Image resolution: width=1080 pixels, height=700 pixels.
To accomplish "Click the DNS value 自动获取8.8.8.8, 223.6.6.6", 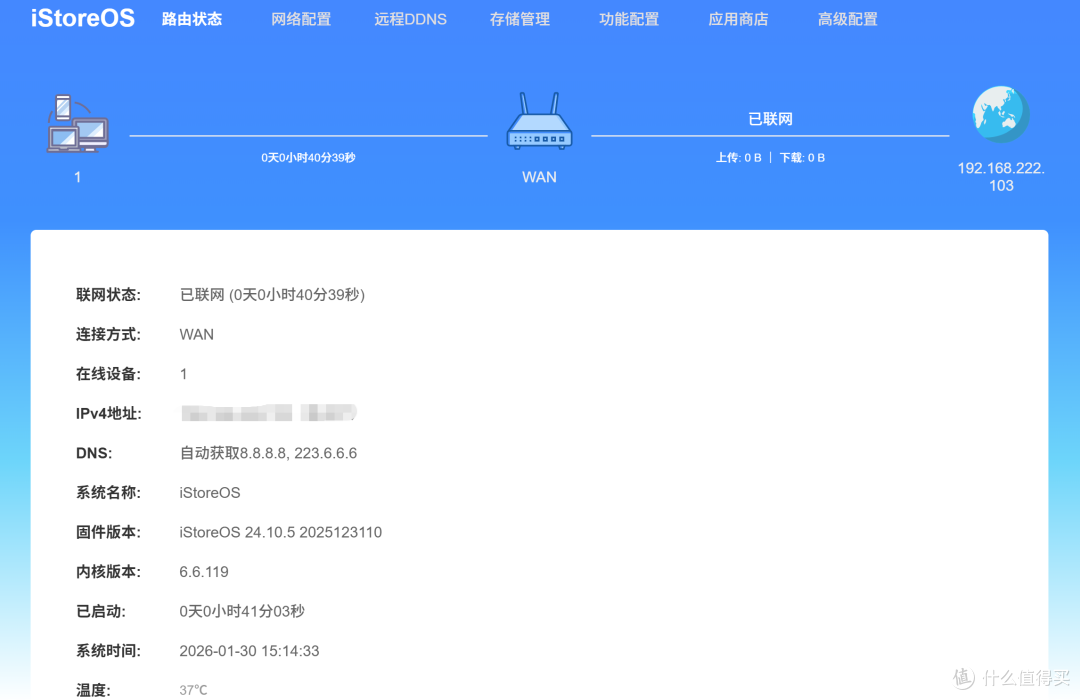I will pyautogui.click(x=268, y=453).
